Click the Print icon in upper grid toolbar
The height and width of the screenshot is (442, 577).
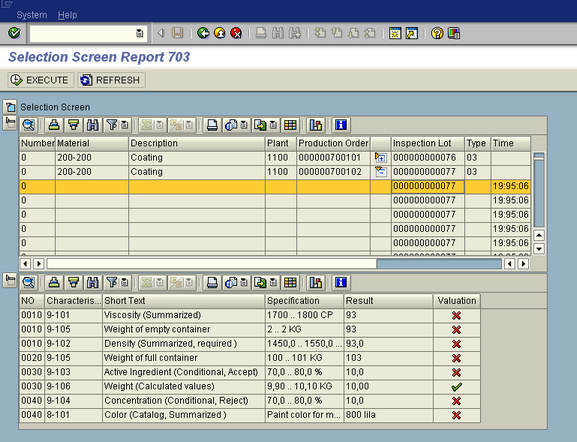[x=212, y=125]
